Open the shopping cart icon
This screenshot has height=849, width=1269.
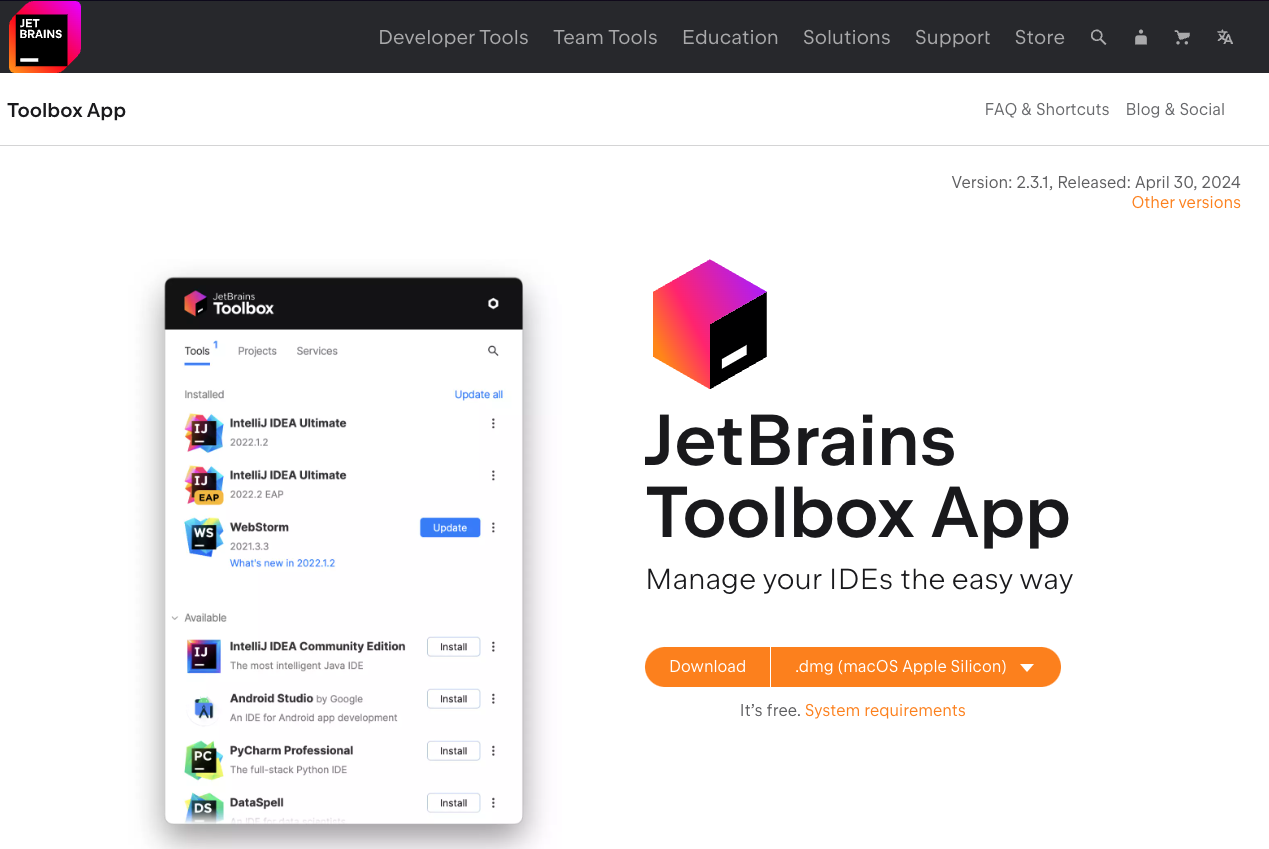[1182, 37]
